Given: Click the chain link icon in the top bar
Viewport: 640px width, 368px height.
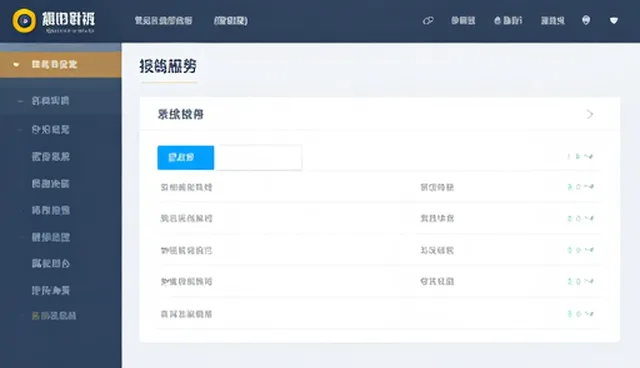Looking at the screenshot, I should 428,20.
